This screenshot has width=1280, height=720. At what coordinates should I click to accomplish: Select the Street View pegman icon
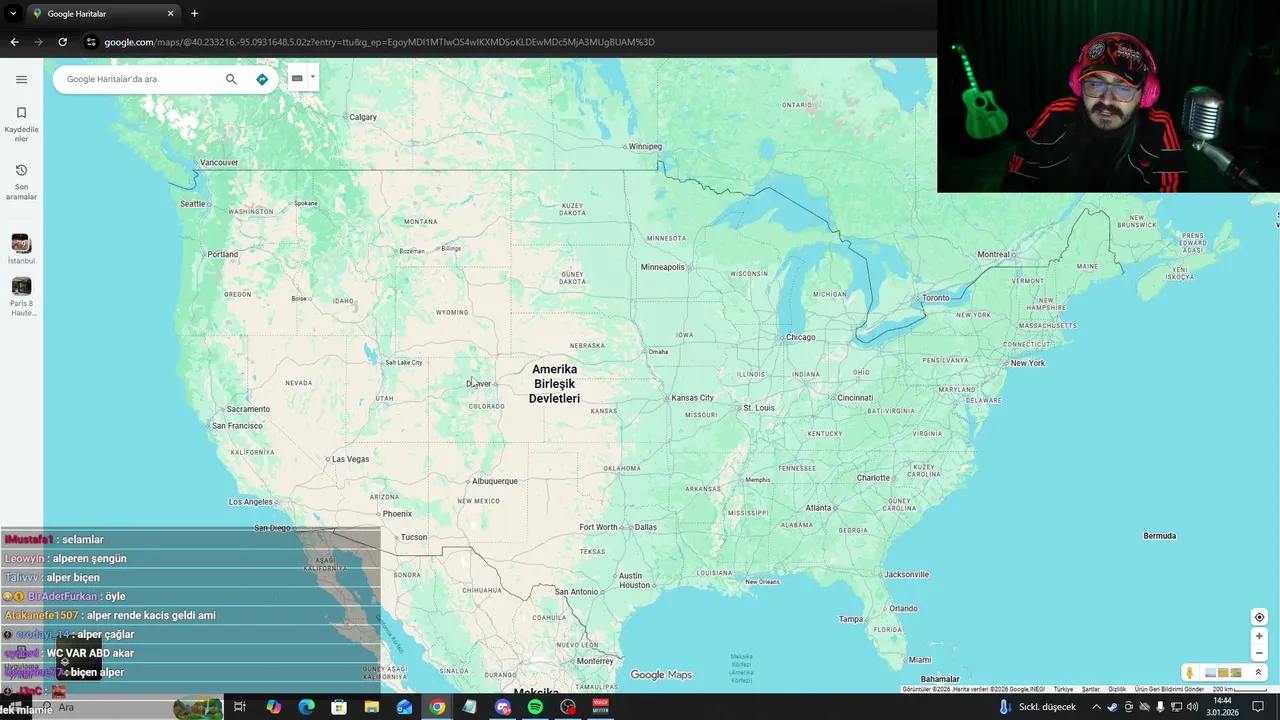pyautogui.click(x=1190, y=673)
